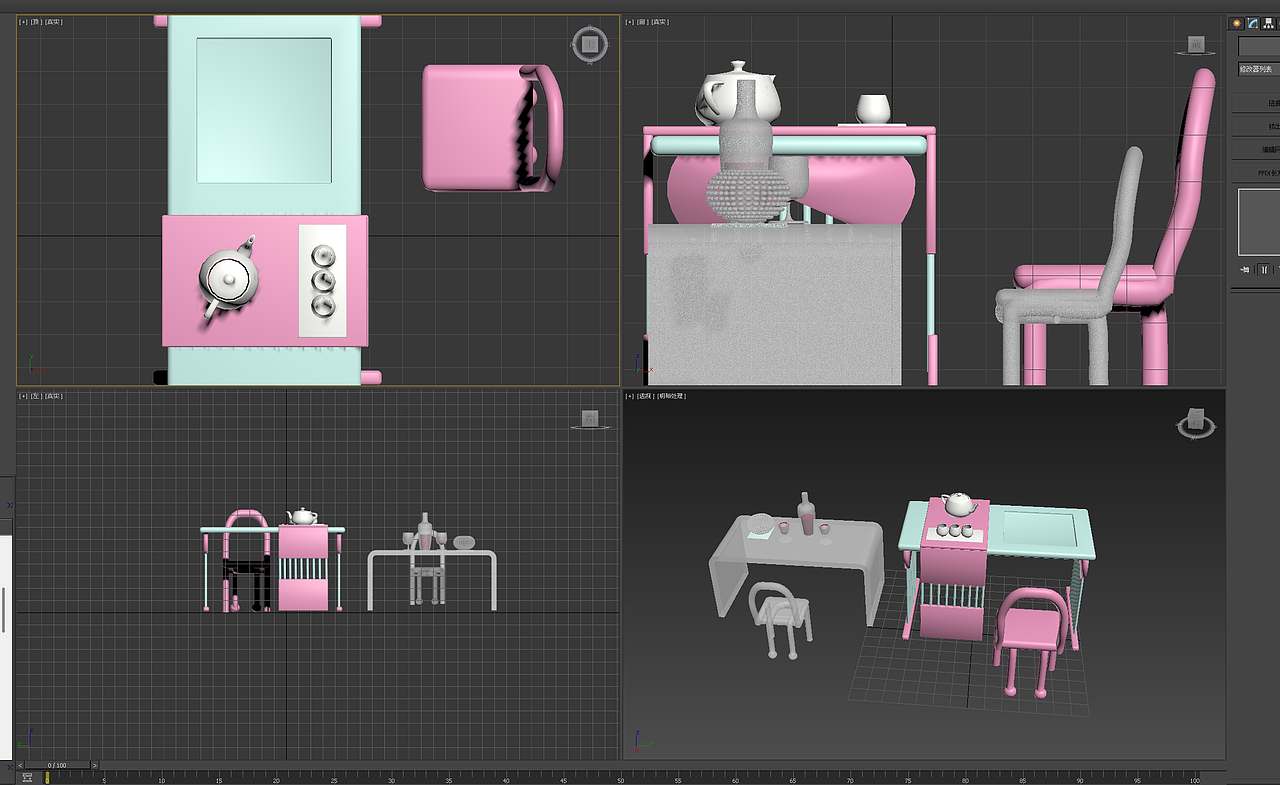
Task: Click frame 20 on the timeline track bar
Action: tap(276, 777)
